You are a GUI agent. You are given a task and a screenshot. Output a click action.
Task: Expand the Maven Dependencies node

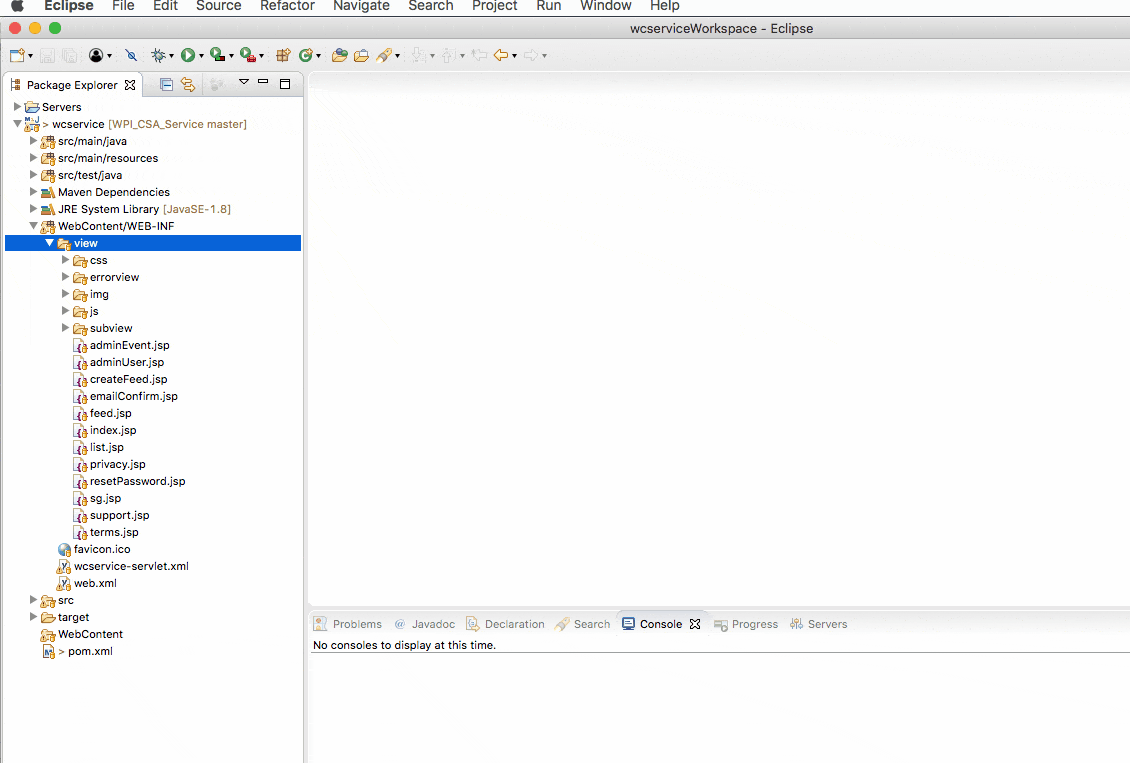click(33, 192)
